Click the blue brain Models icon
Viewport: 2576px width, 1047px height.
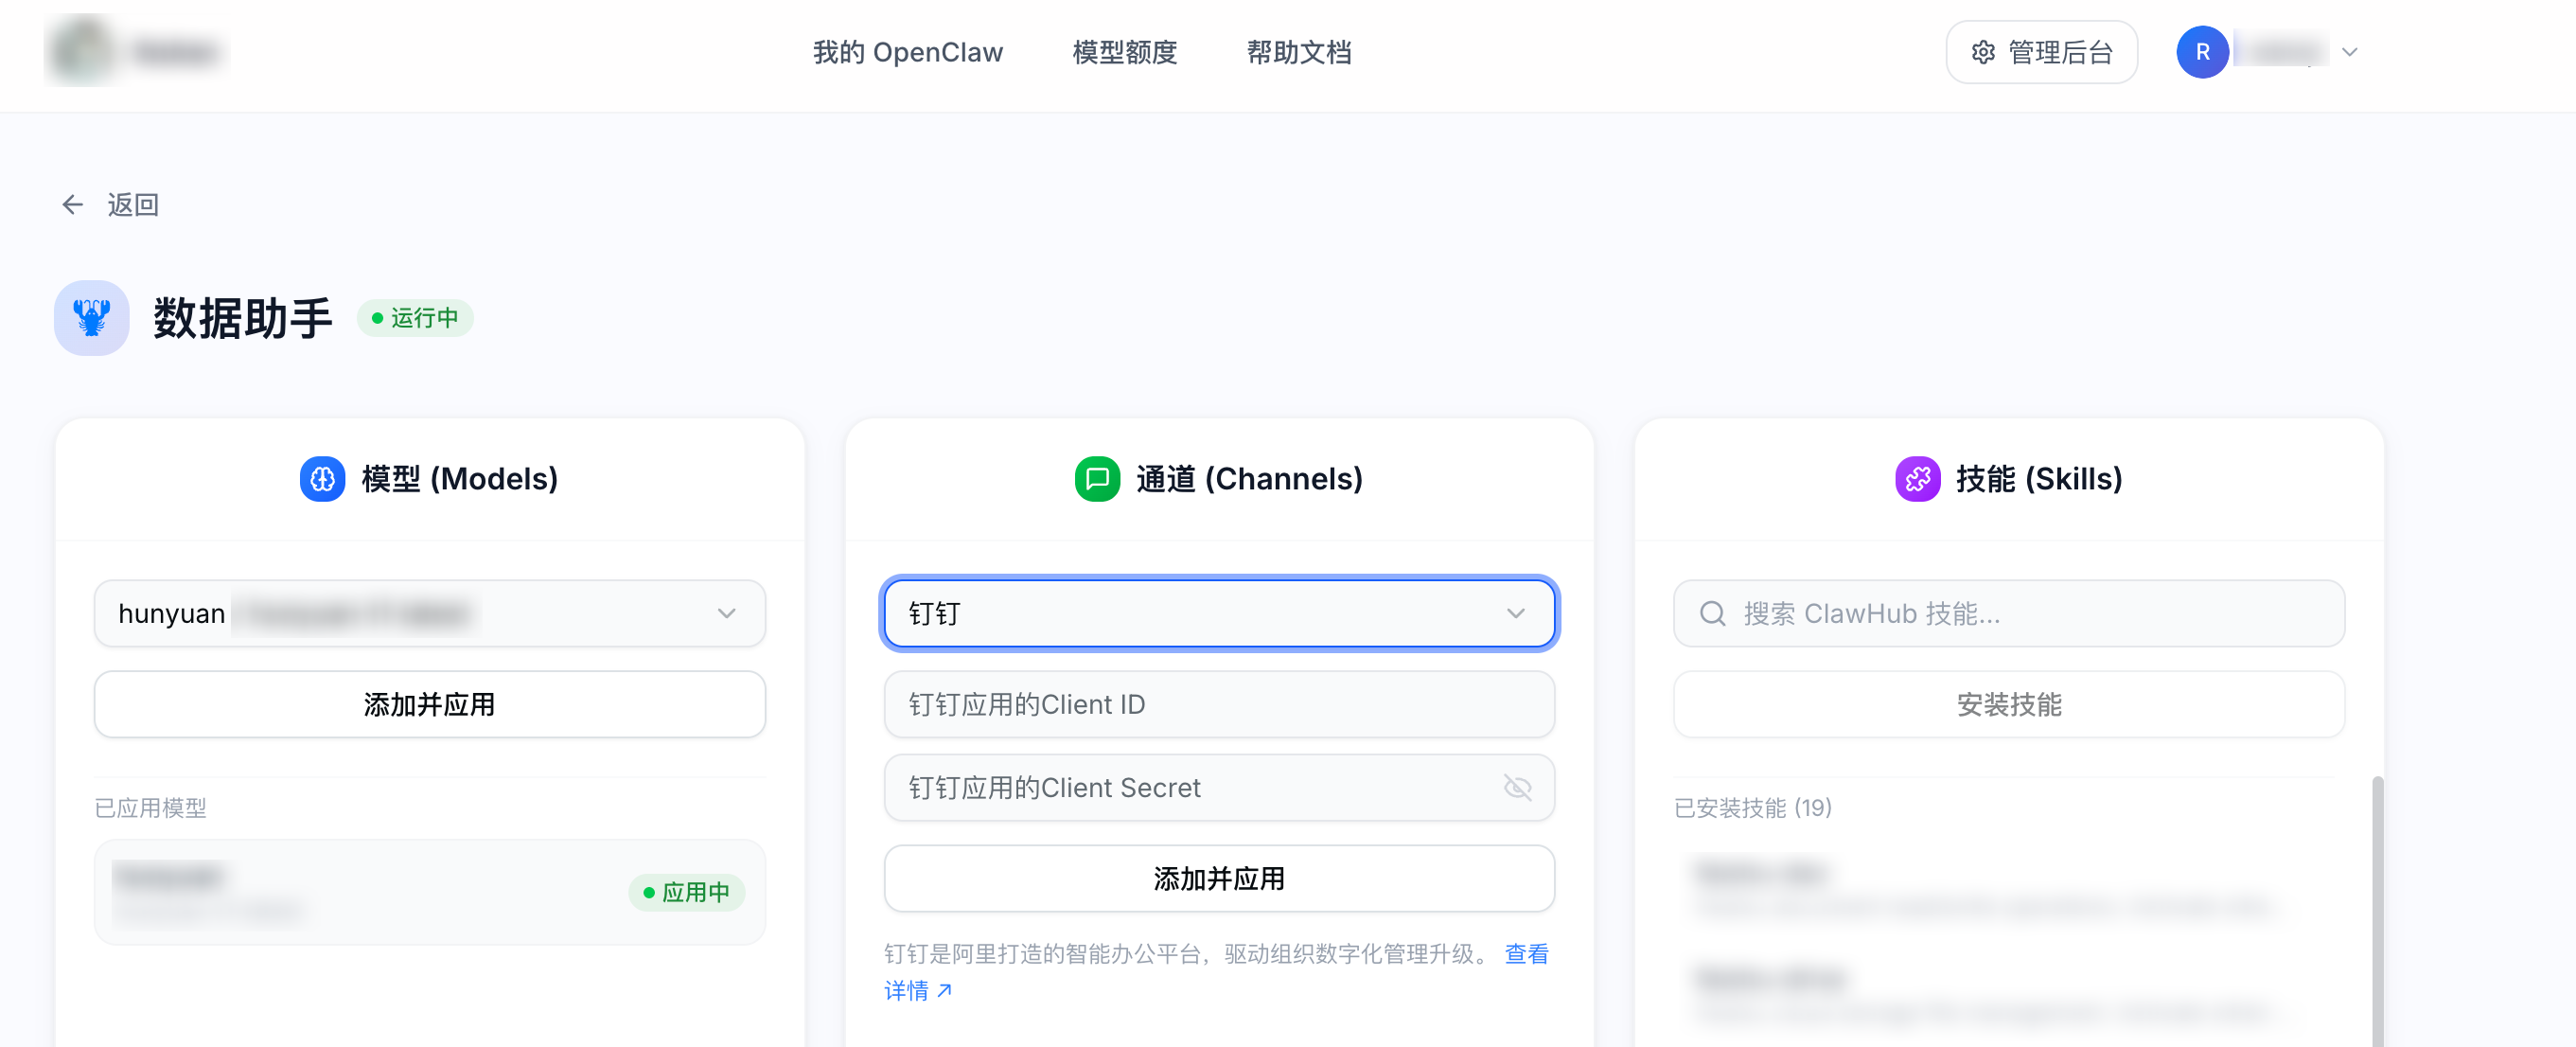tap(322, 479)
